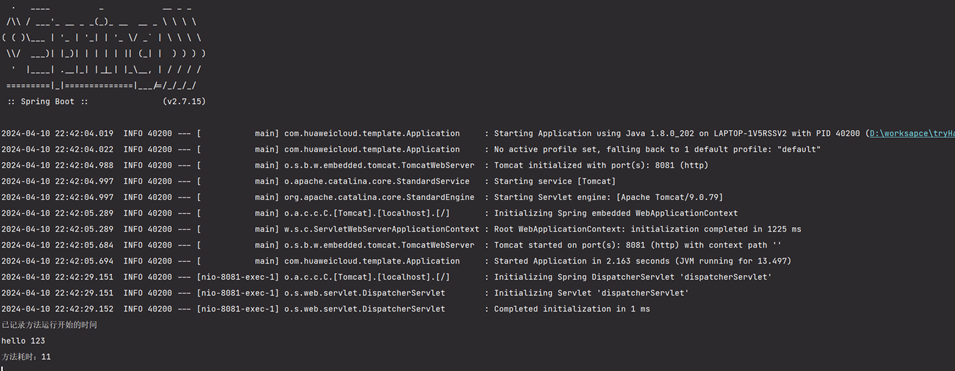Viewport: 955px width, 371px height.
Task: Click the 'Starting Application using Java 1.8.0_202' line
Action: [677, 133]
